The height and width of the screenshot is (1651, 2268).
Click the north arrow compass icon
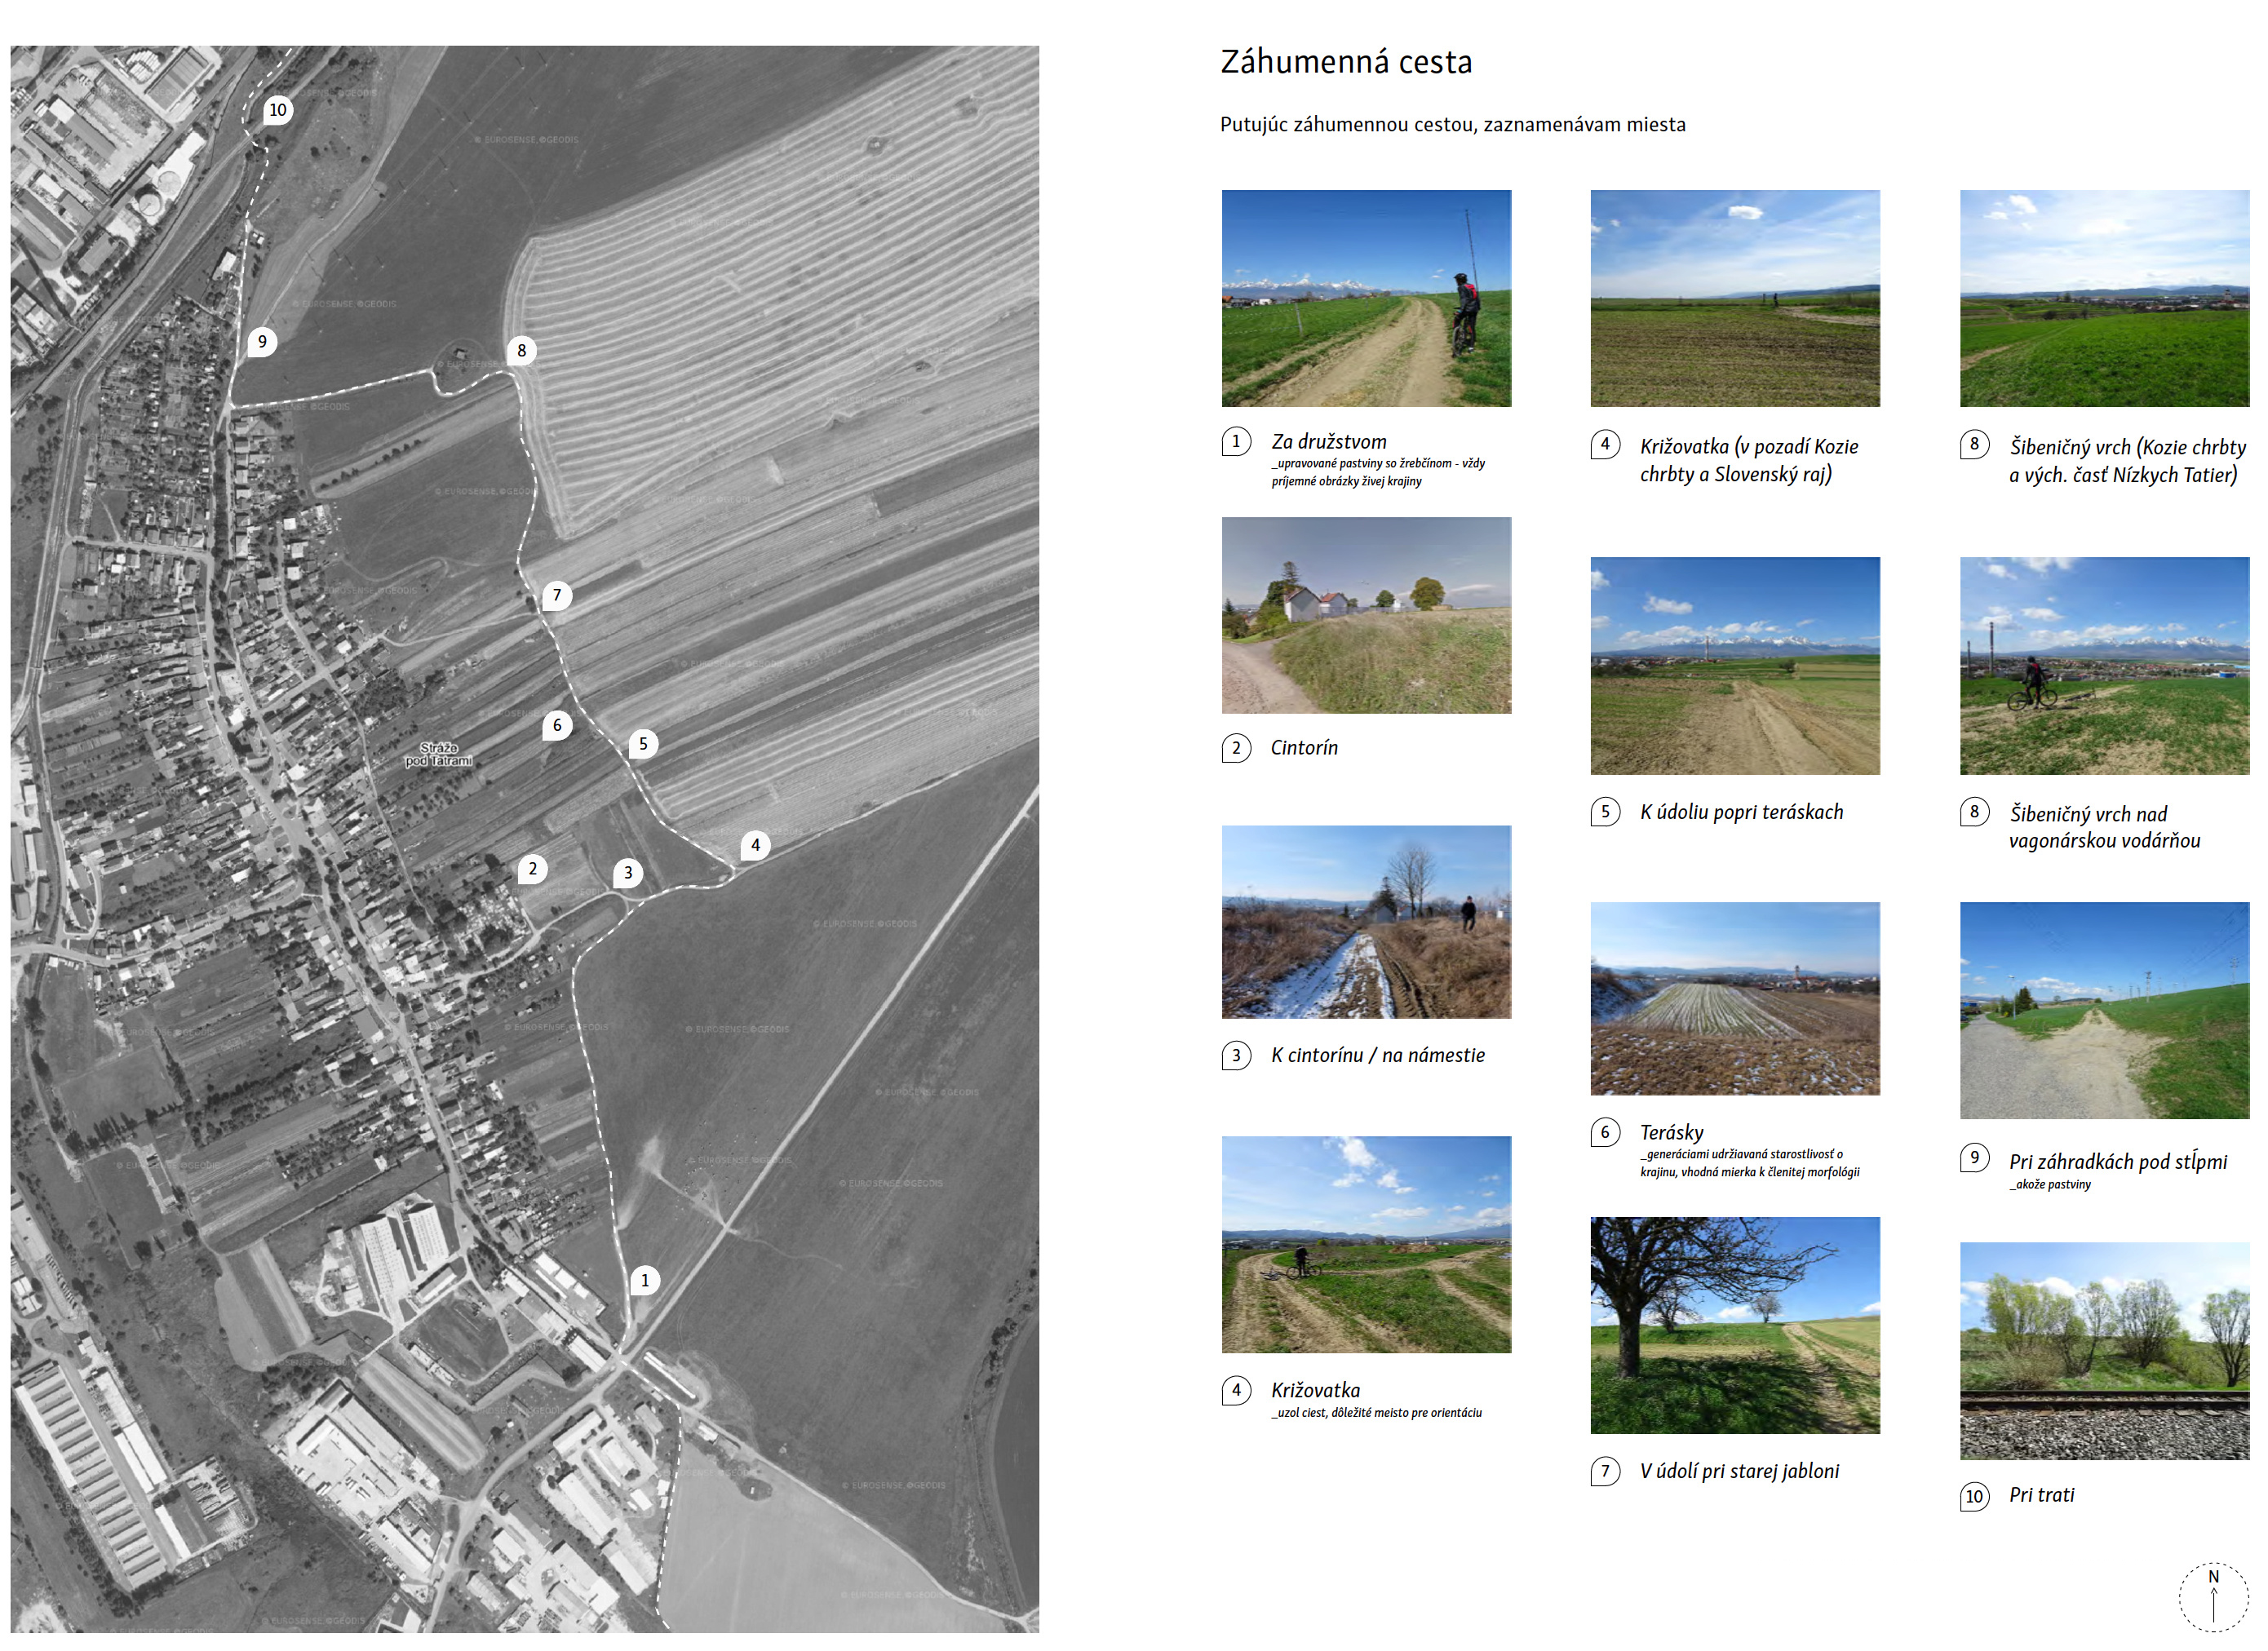(2213, 1597)
